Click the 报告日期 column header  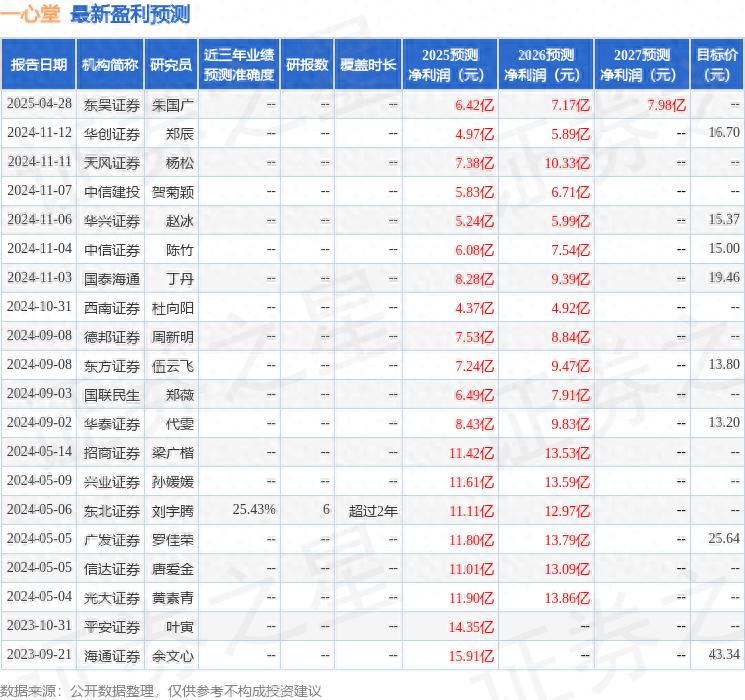(x=38, y=65)
